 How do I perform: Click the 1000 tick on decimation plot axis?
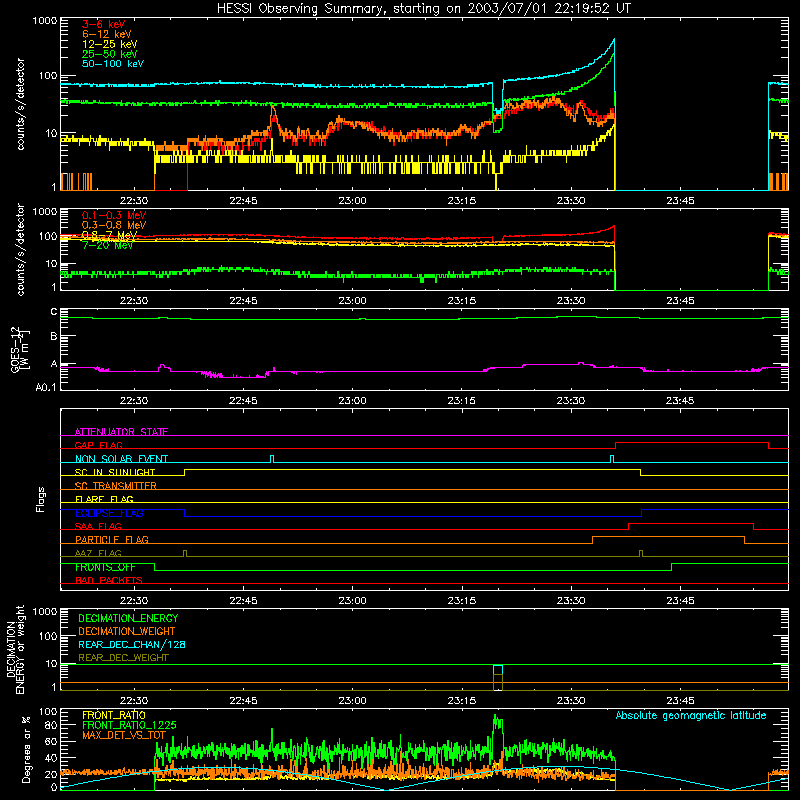point(45,612)
